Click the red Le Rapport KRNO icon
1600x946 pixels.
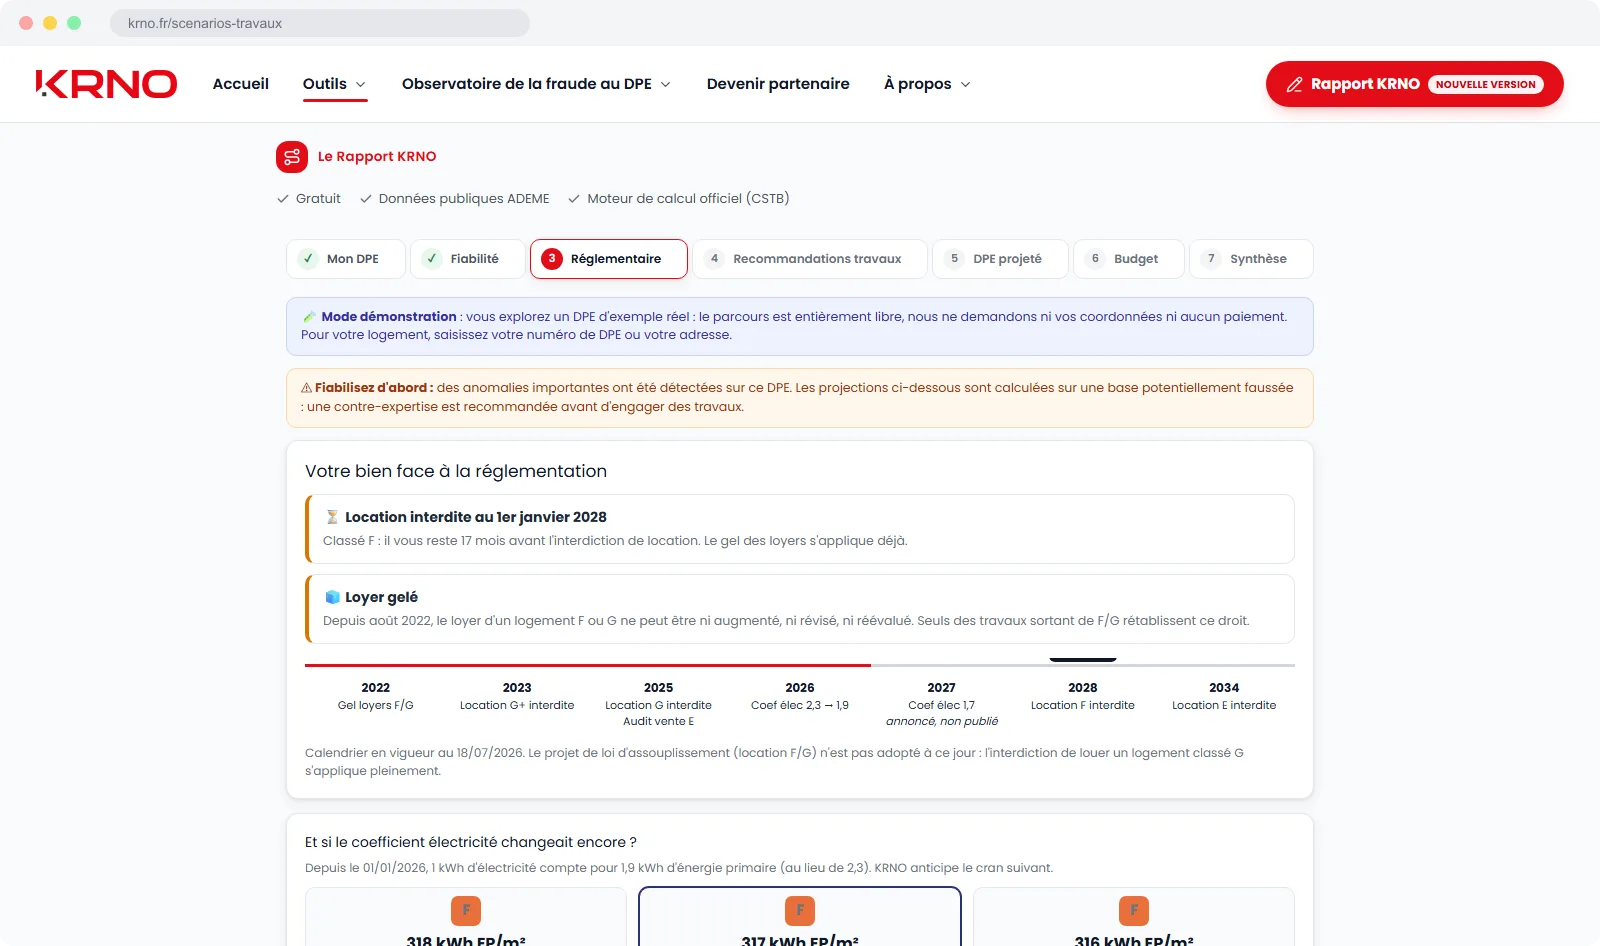pyautogui.click(x=292, y=157)
